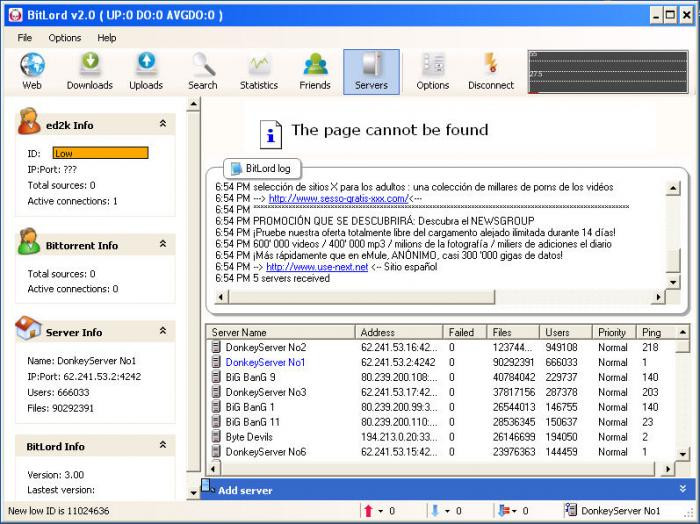
Task: Open the Statistics chart icon
Action: [x=259, y=65]
